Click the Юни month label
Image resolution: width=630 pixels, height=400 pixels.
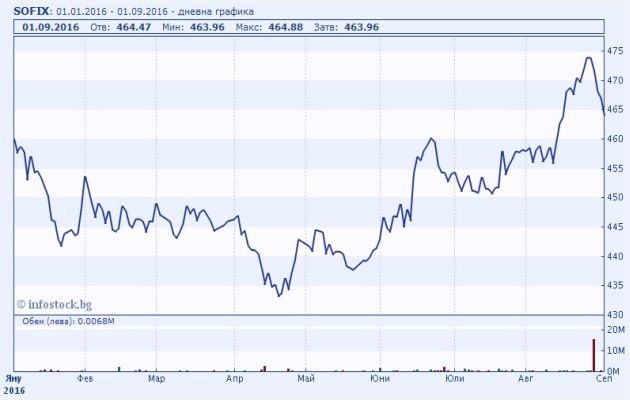pos(380,379)
